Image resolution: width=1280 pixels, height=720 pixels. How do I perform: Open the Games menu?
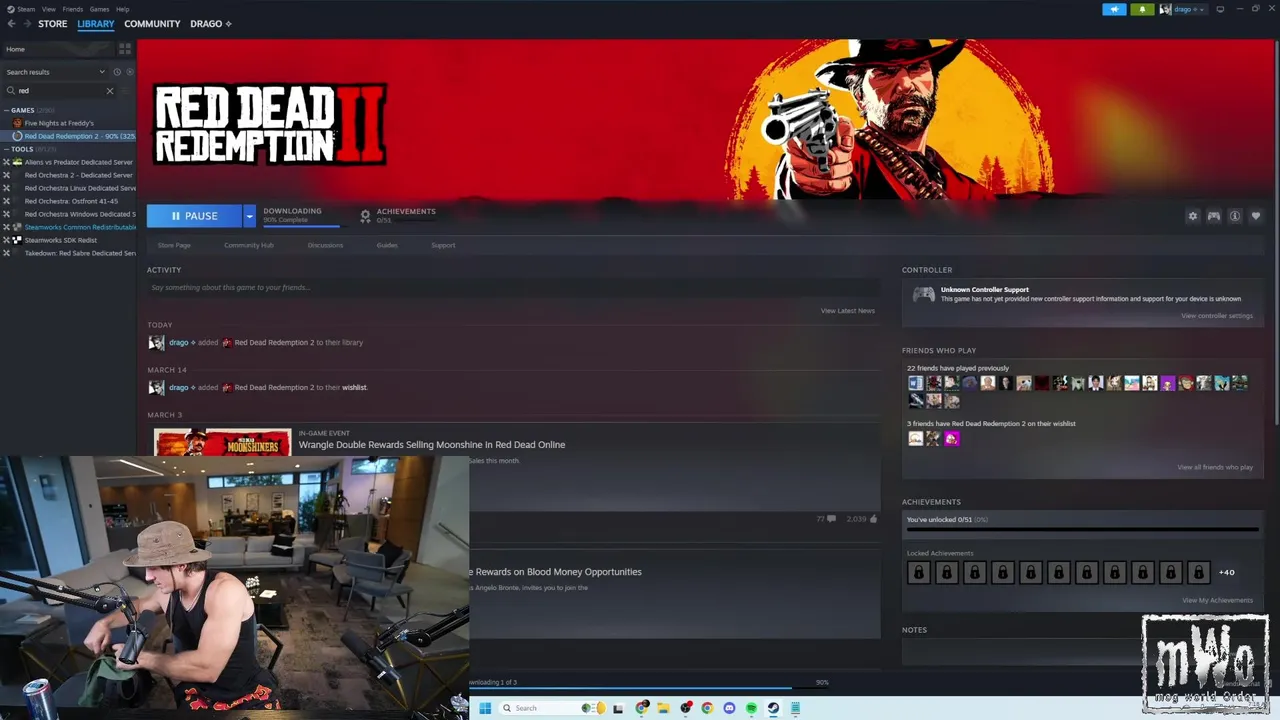(100, 9)
